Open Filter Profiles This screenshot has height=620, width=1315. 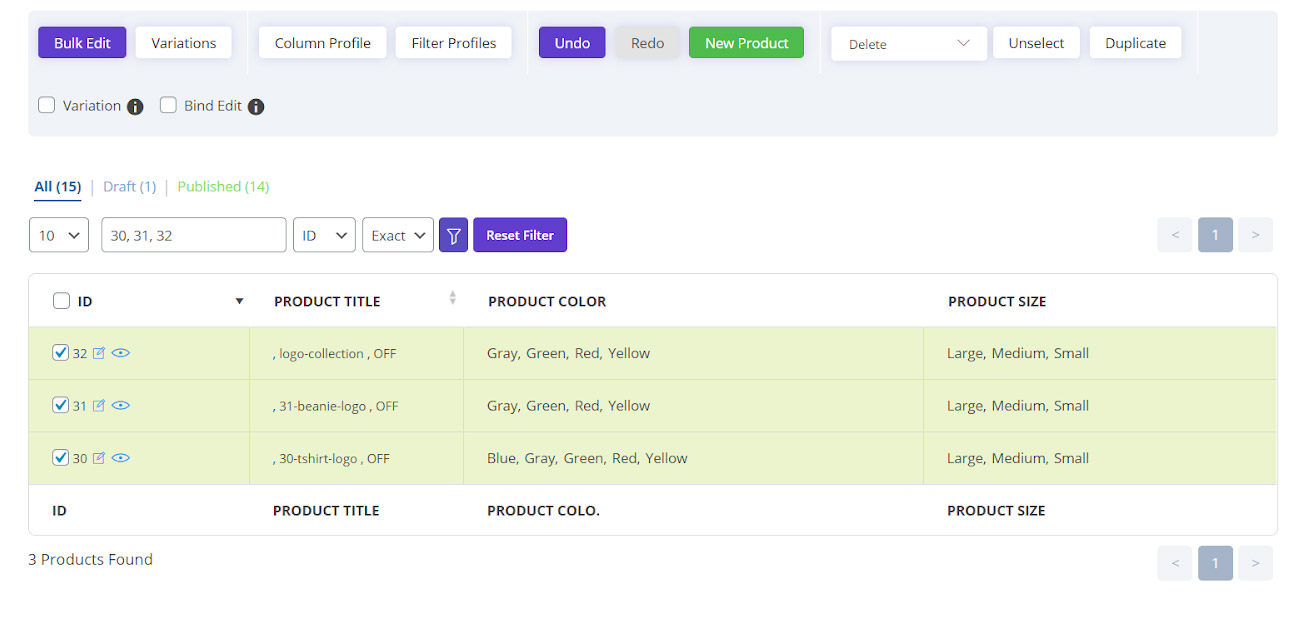coord(454,43)
